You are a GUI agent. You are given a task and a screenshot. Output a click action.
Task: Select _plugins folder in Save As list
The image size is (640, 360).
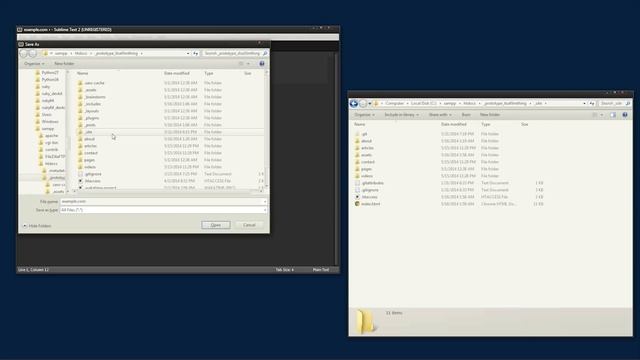92,118
